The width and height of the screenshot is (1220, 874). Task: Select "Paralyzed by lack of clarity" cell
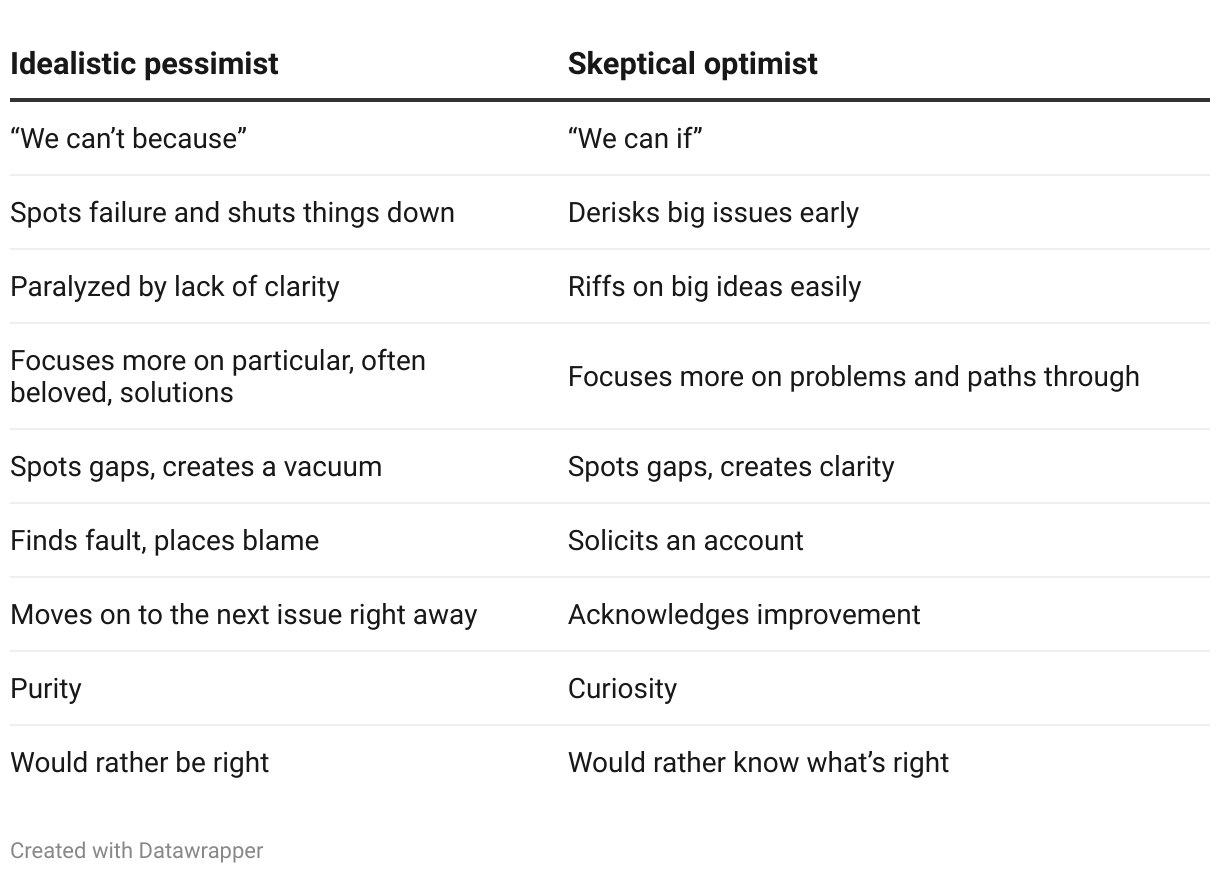(x=175, y=286)
